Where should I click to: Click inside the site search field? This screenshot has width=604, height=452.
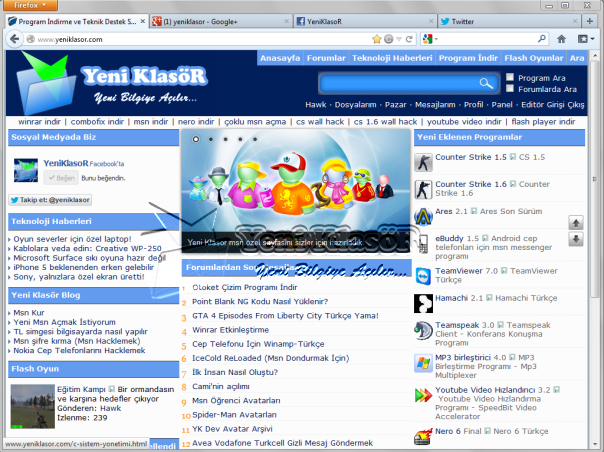click(398, 83)
